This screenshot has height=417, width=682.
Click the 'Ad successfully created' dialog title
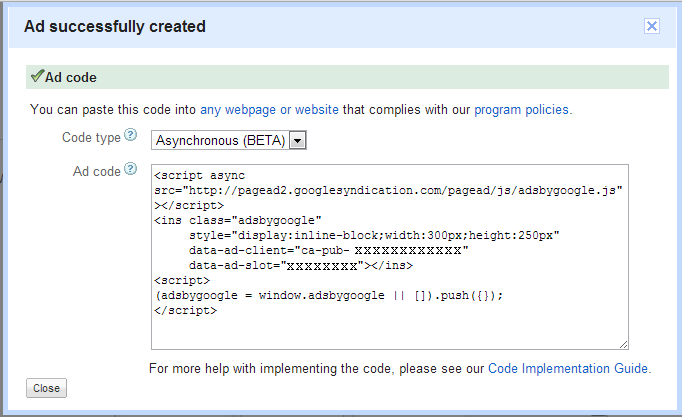point(115,27)
